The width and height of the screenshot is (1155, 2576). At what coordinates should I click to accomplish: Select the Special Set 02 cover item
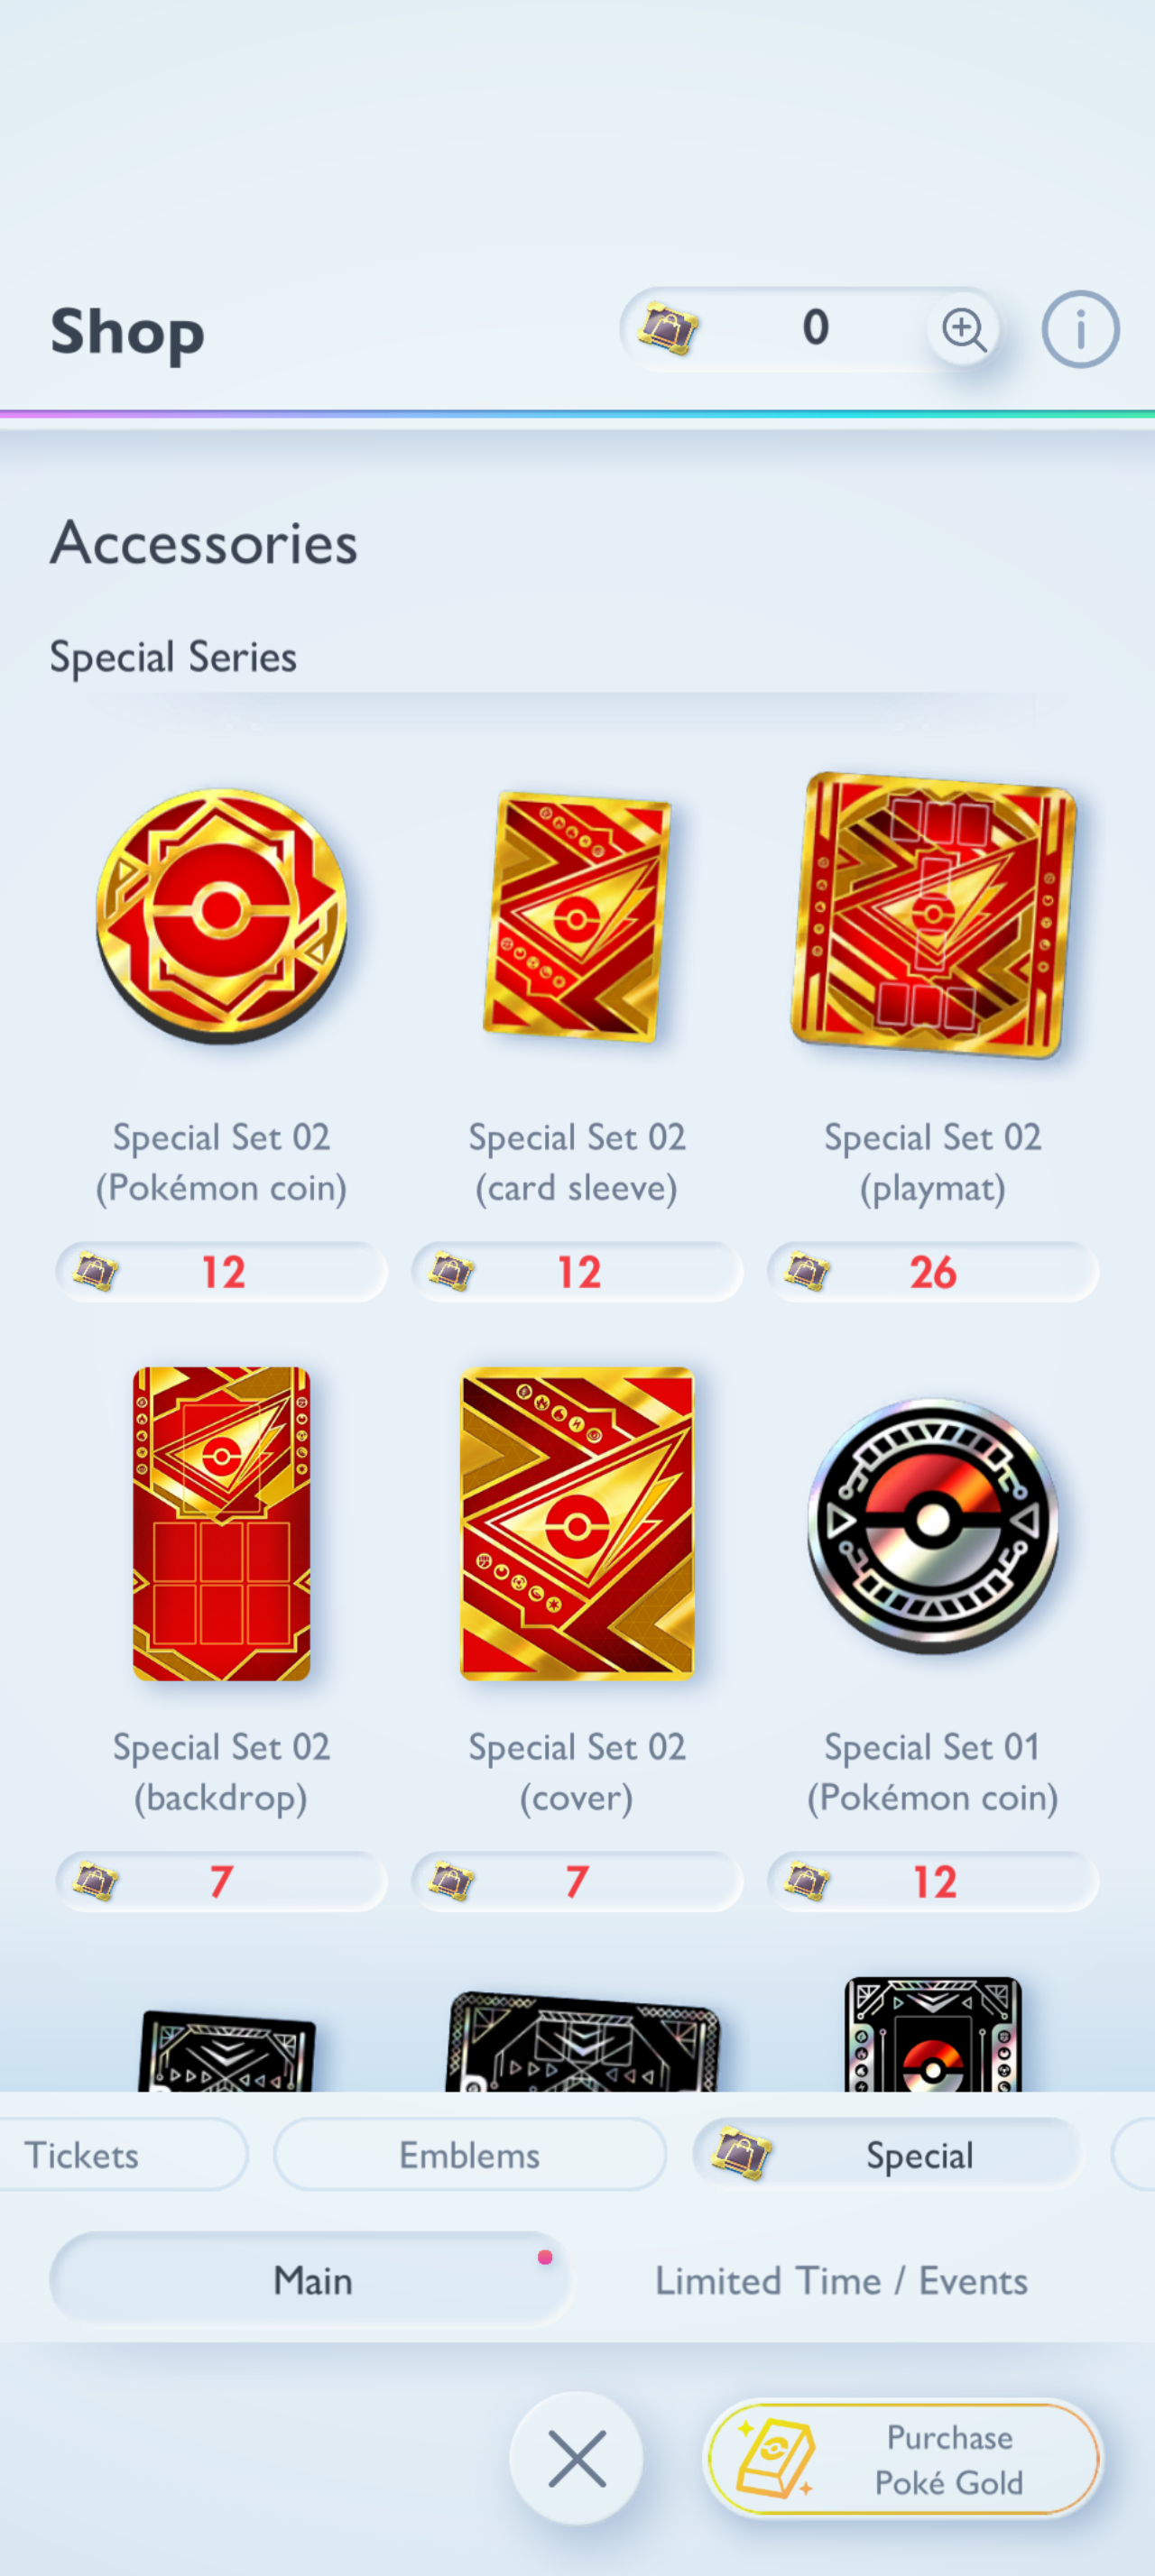[577, 1524]
